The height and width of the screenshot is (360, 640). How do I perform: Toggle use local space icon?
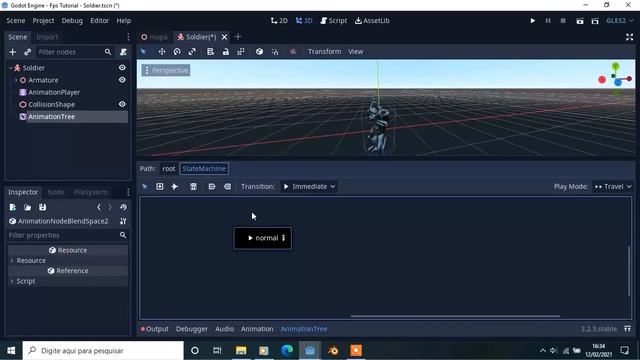(259, 51)
